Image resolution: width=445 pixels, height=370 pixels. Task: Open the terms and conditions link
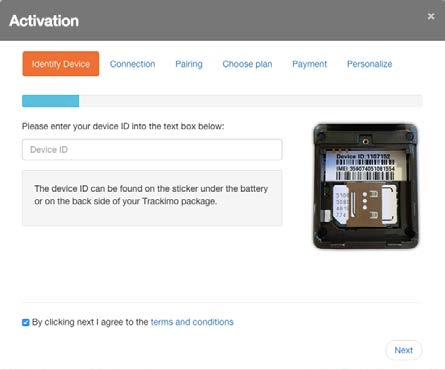pyautogui.click(x=192, y=322)
